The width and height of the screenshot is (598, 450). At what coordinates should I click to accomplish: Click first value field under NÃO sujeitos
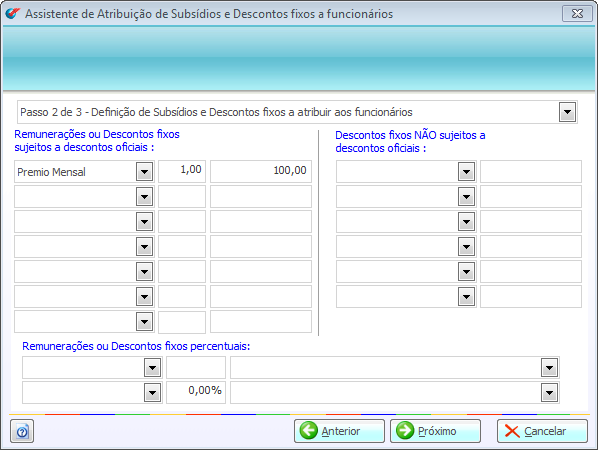531,171
